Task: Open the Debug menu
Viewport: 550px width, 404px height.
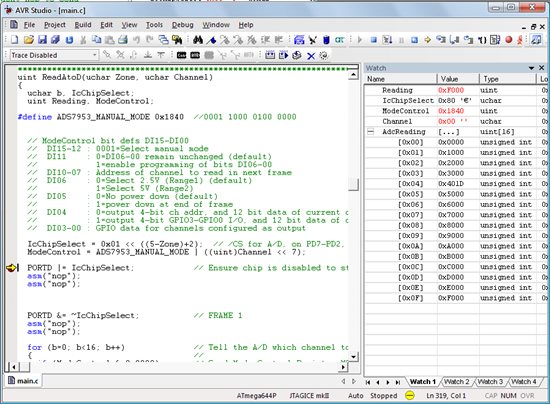Action: (x=182, y=25)
